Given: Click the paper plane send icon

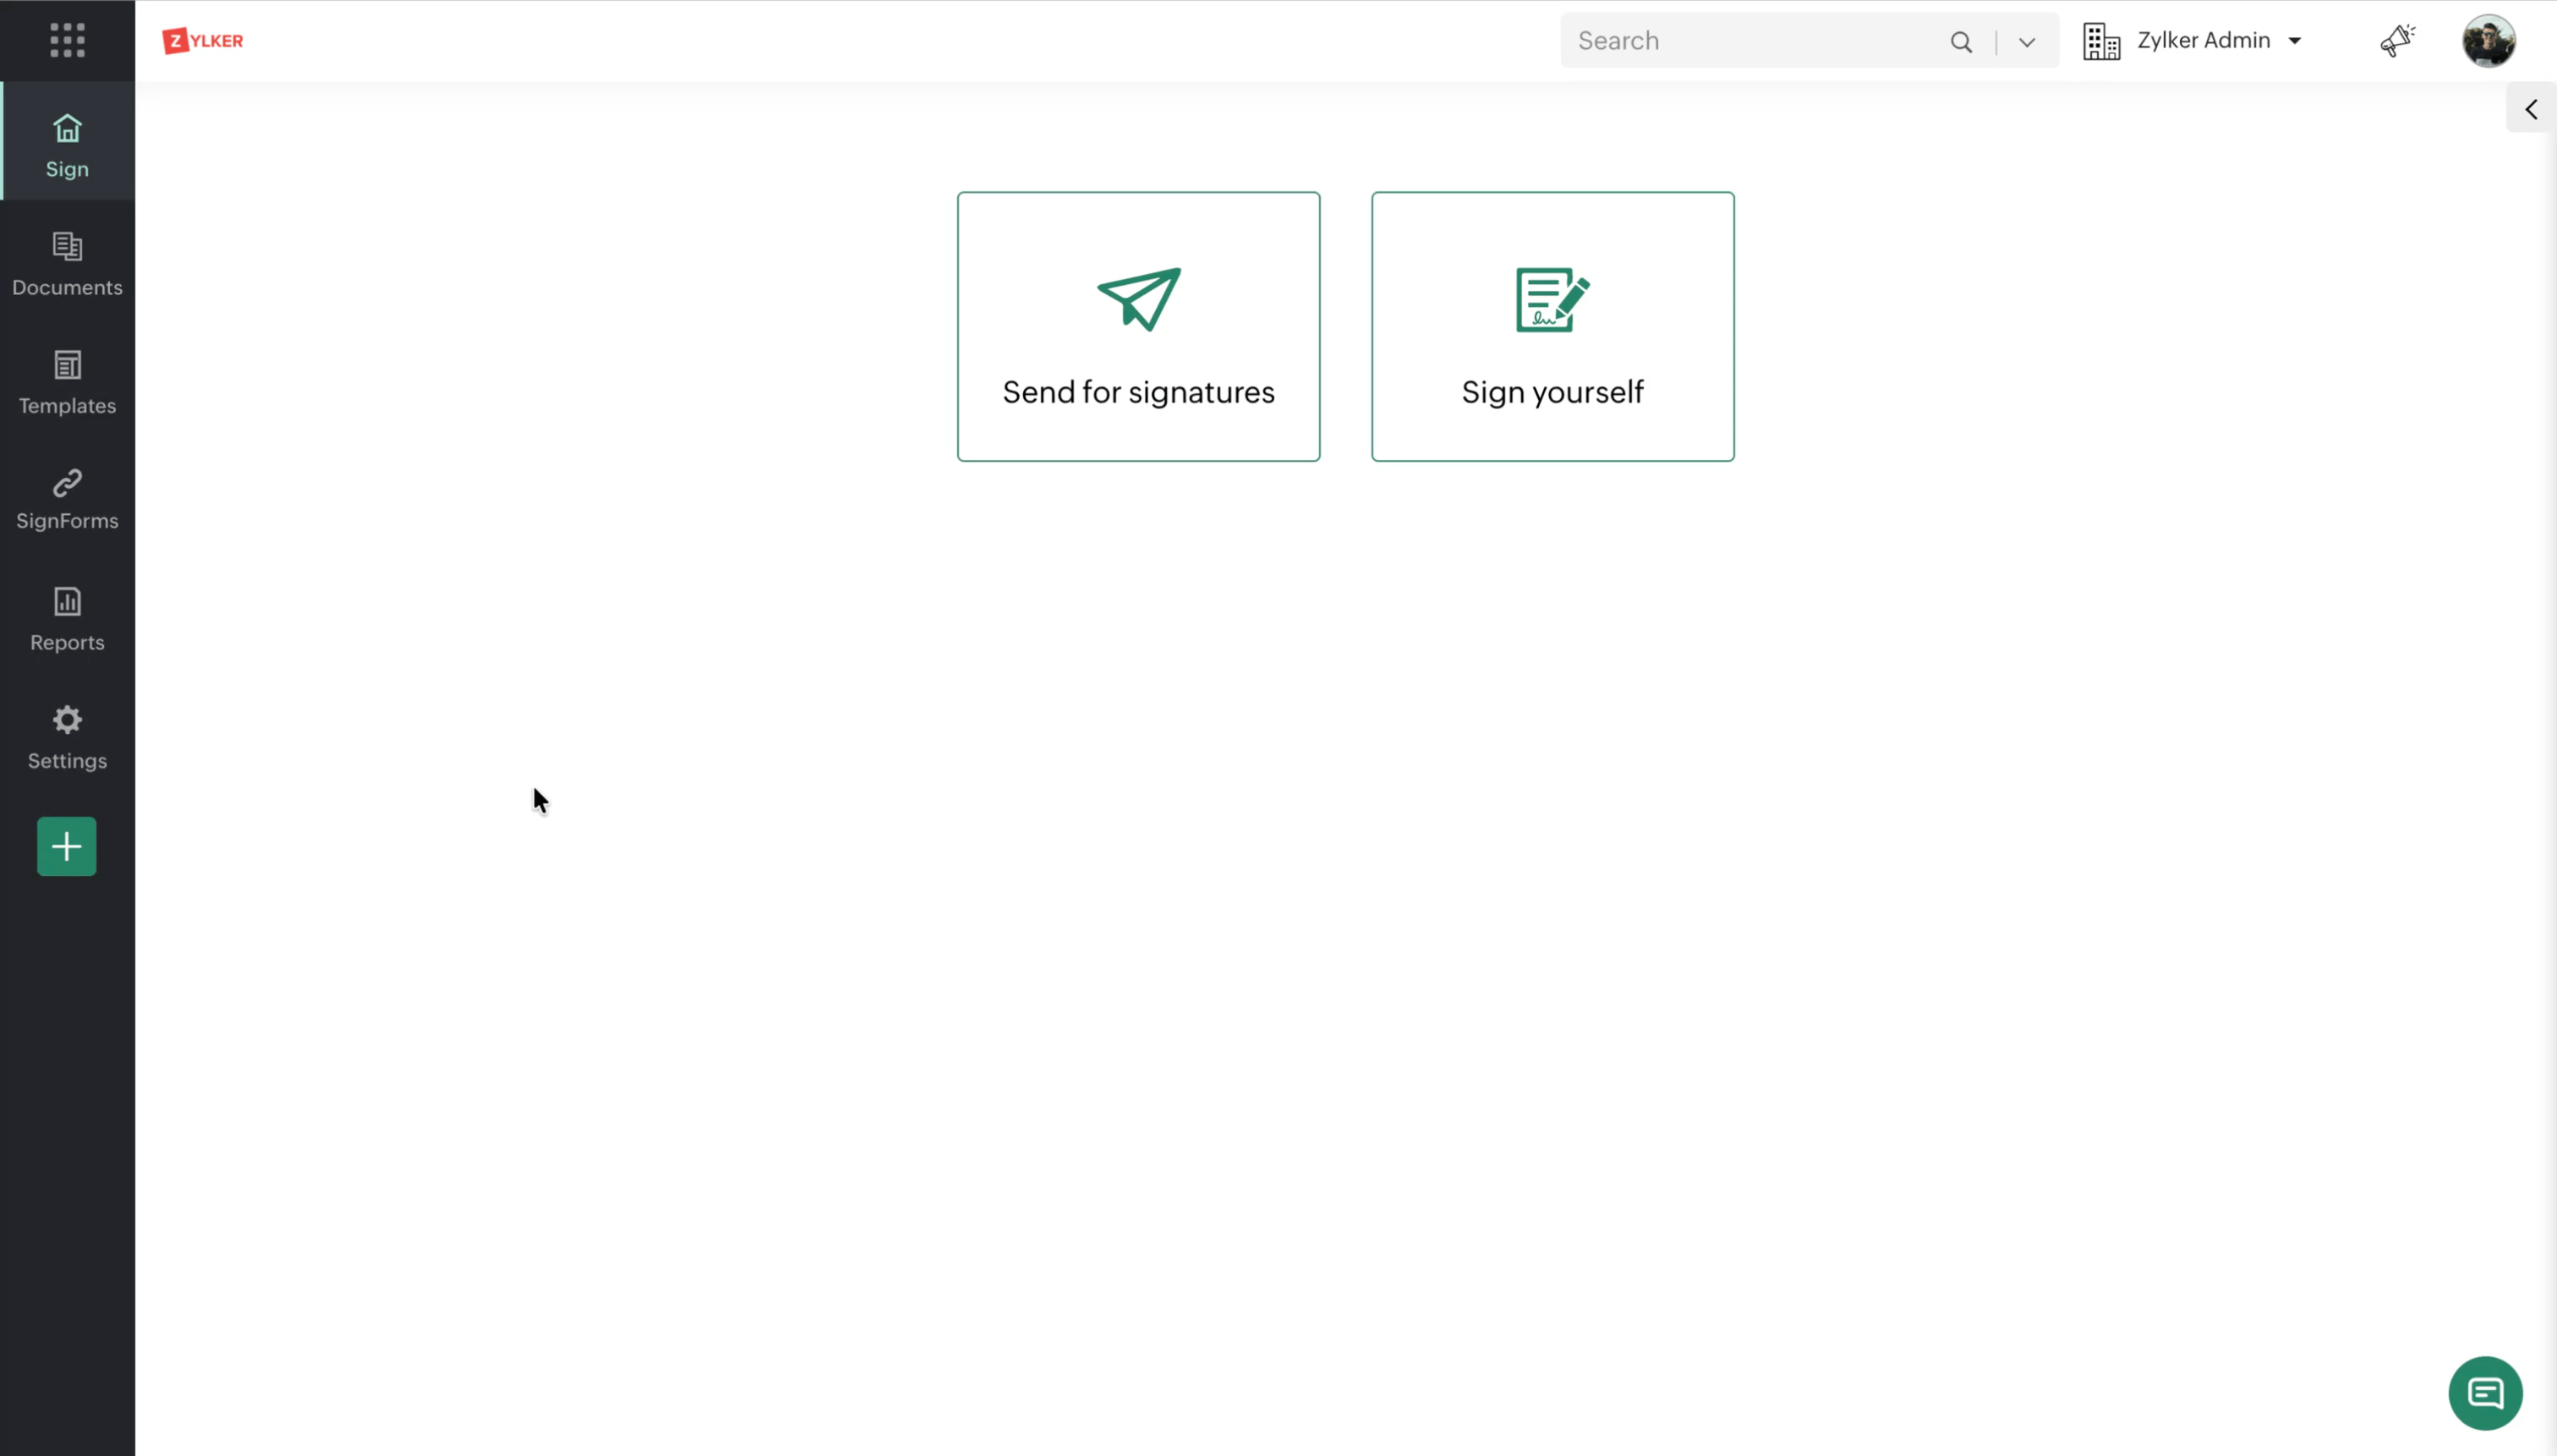Looking at the screenshot, I should coord(1138,298).
